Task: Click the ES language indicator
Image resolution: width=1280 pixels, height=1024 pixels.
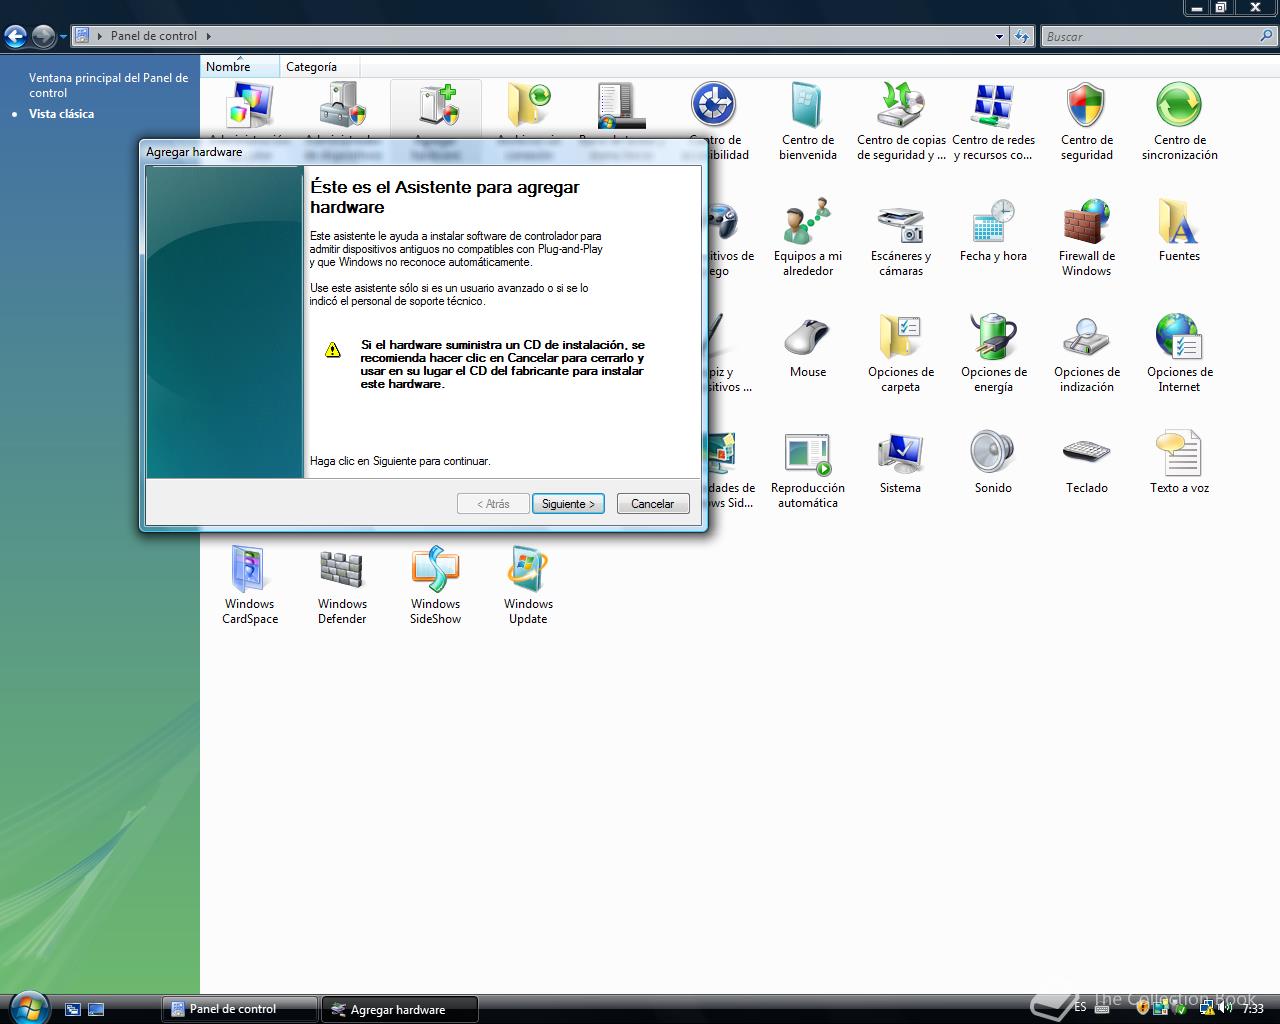Action: 1080,1008
